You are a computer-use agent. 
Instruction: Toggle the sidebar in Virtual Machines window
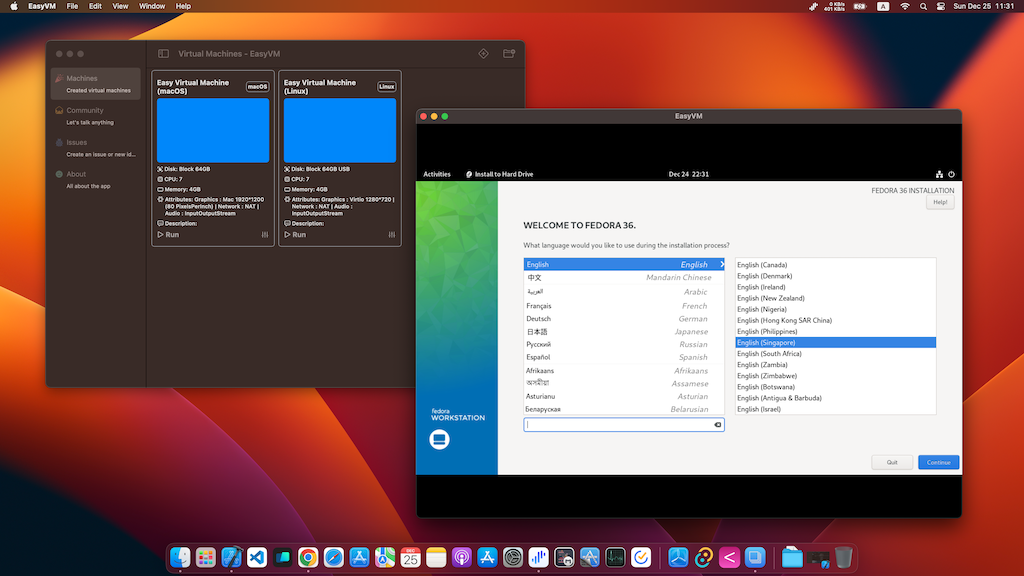(163, 54)
